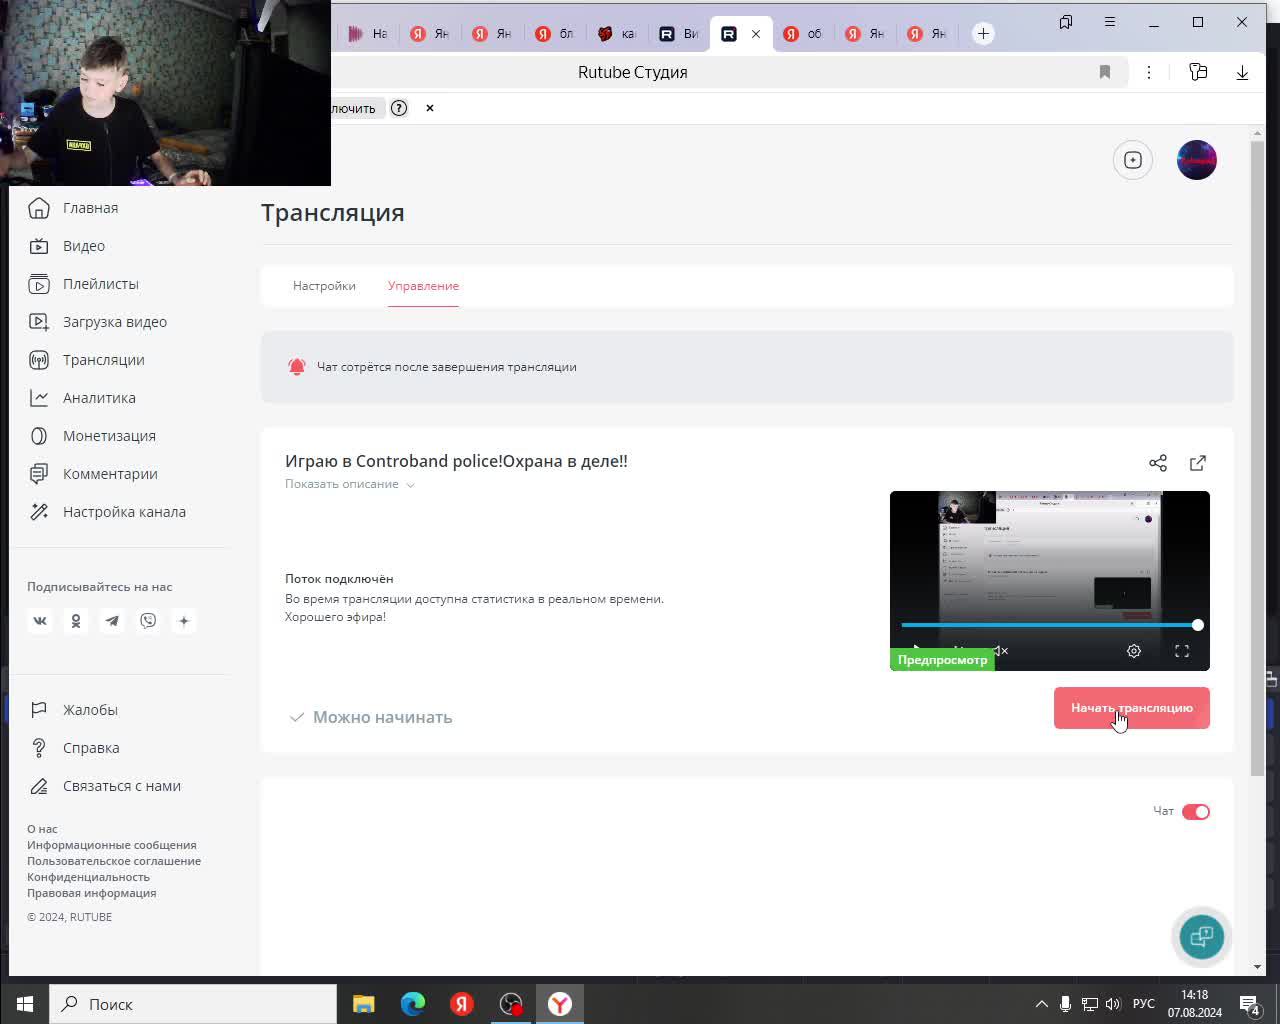Click the Начать трансляцию button
Image resolution: width=1280 pixels, height=1024 pixels.
pyautogui.click(x=1132, y=708)
